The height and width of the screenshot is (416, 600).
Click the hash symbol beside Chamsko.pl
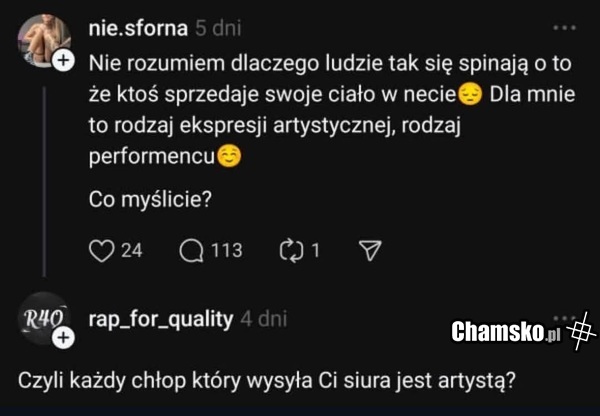(581, 330)
